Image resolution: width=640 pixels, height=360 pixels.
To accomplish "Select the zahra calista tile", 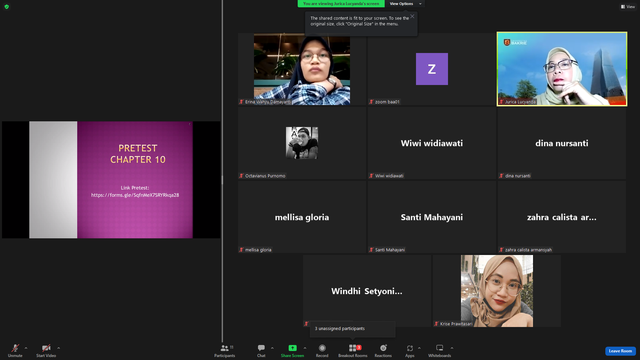I will tap(562, 217).
